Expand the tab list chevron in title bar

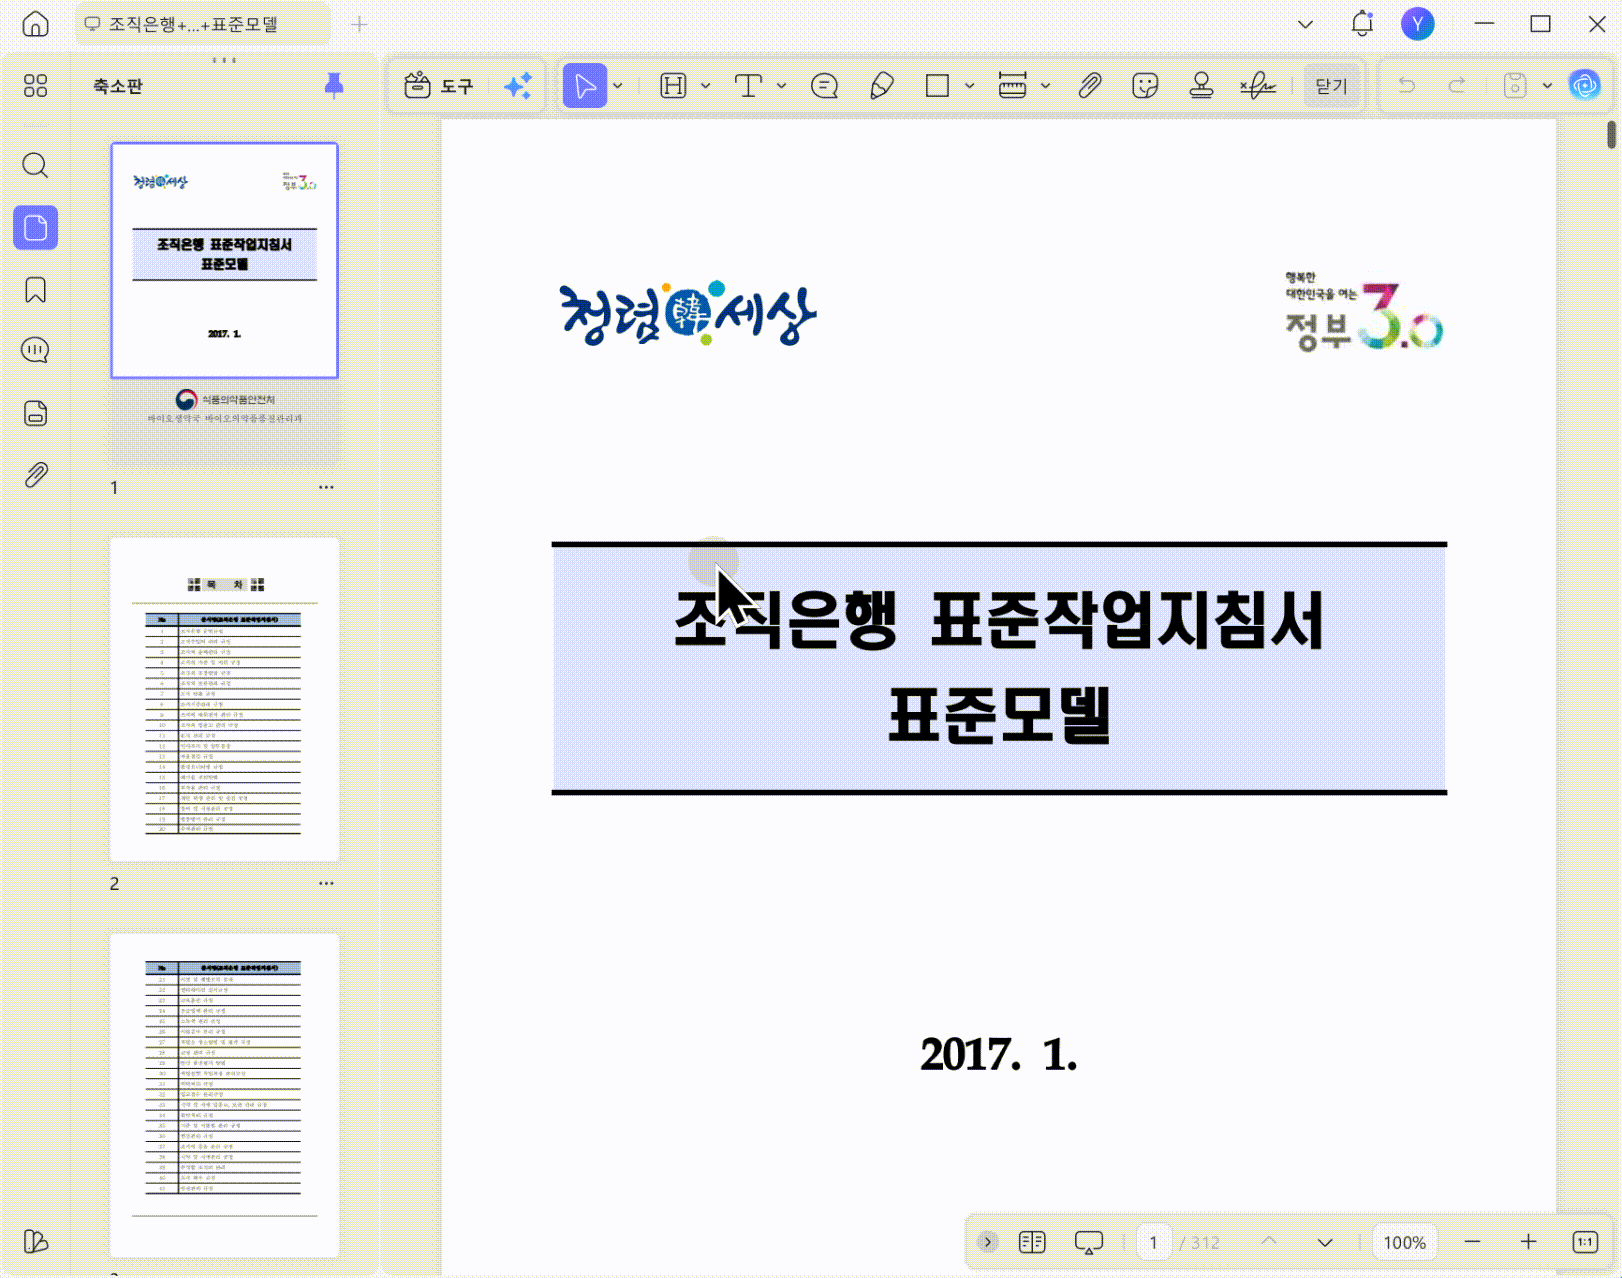1306,24
